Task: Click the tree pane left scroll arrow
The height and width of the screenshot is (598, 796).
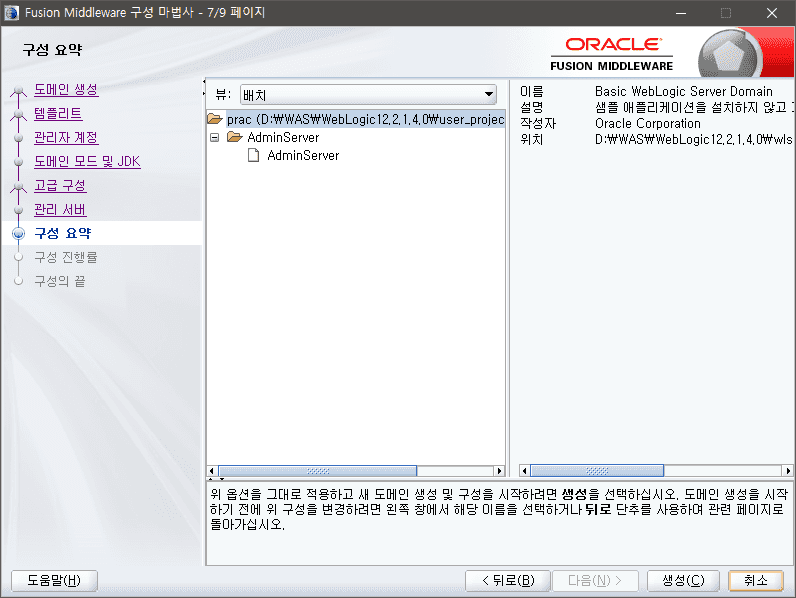Action: point(212,471)
